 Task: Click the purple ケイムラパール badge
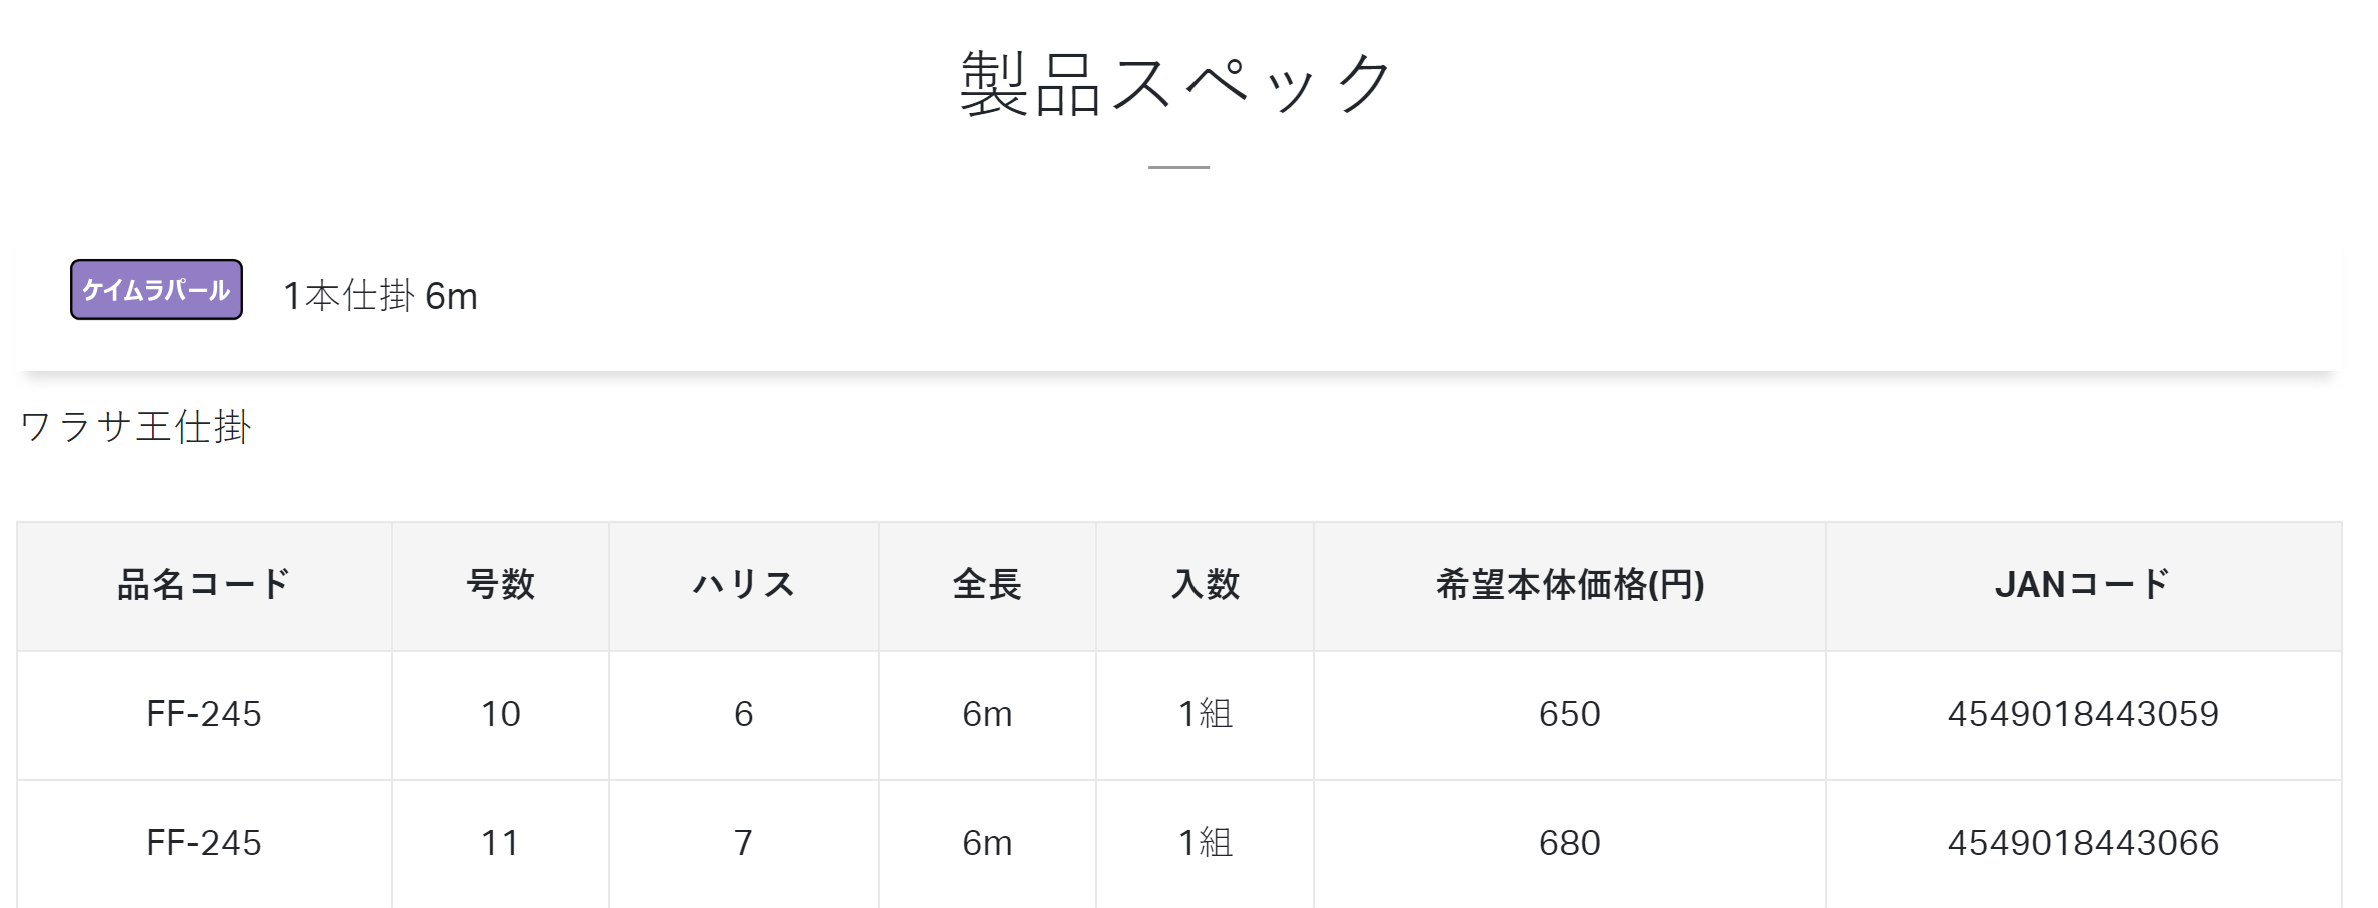pos(156,290)
